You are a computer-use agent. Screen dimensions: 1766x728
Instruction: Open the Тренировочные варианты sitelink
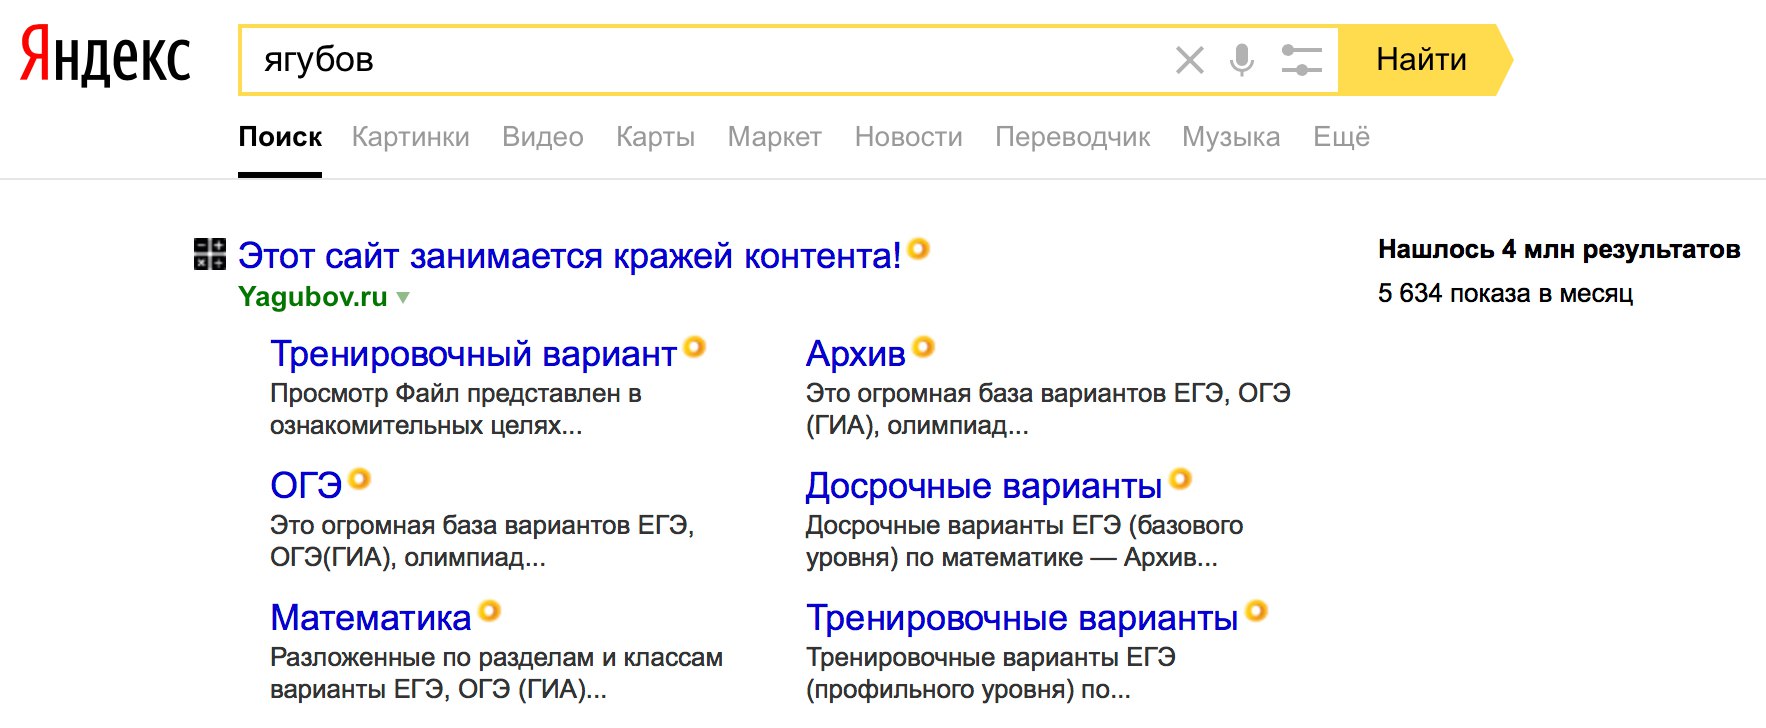coord(1022,618)
